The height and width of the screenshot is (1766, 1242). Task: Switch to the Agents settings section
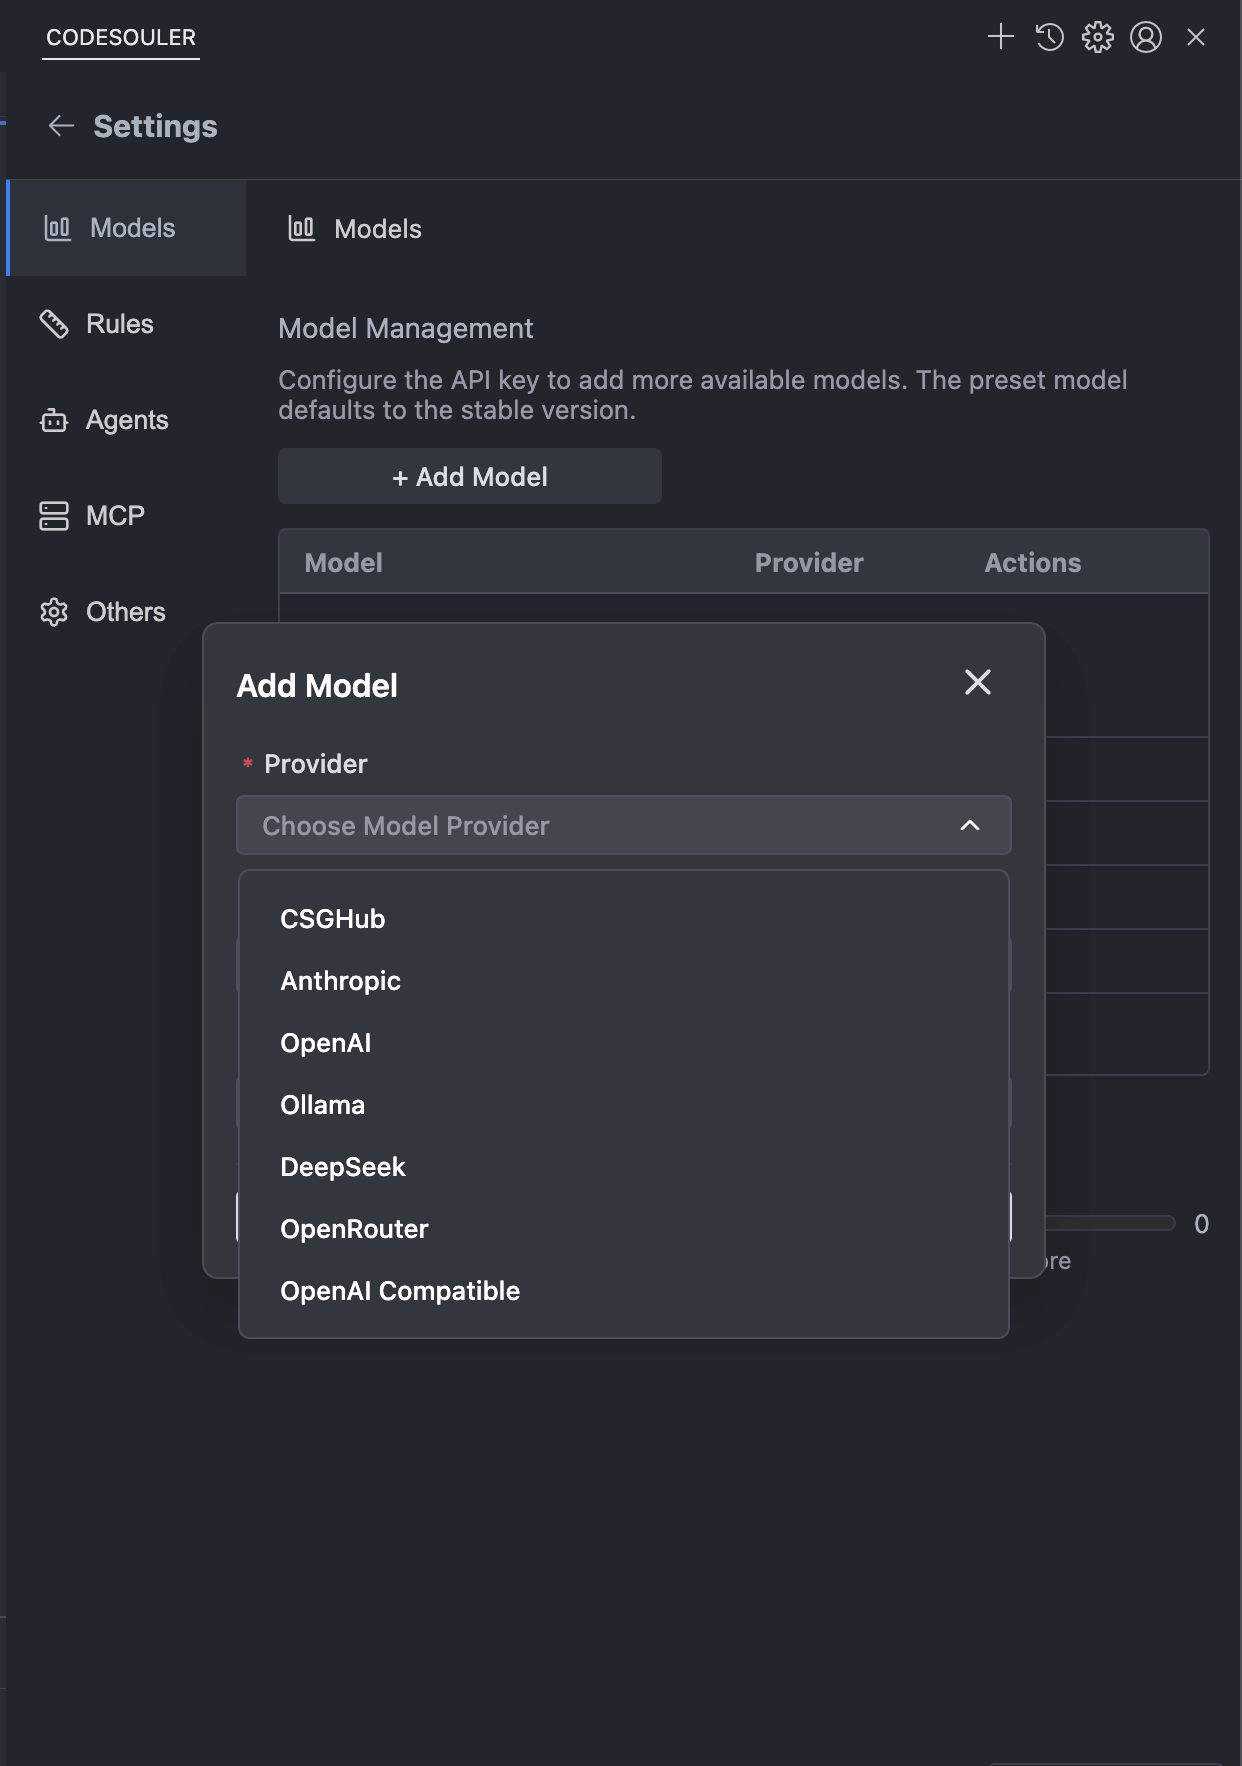point(126,420)
